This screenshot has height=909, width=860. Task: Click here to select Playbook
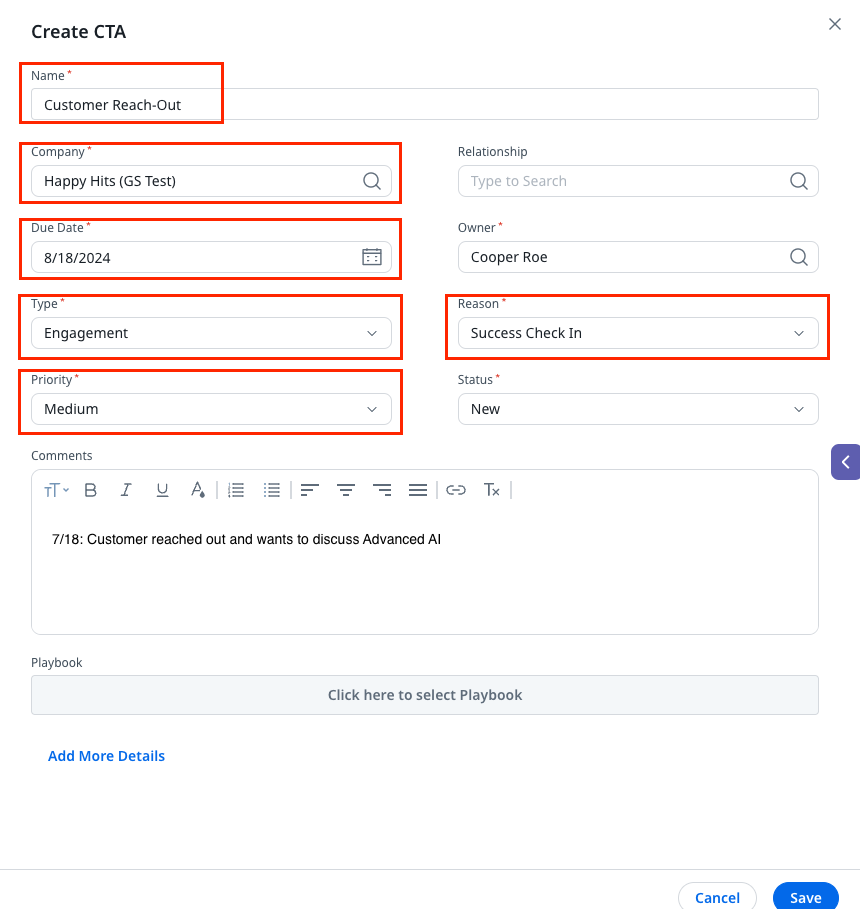[425, 695]
